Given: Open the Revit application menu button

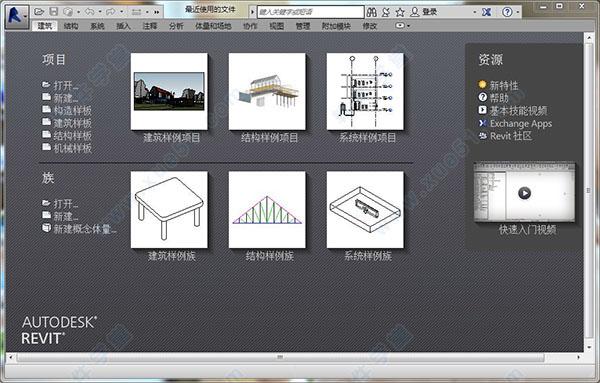Looking at the screenshot, I should (16, 16).
